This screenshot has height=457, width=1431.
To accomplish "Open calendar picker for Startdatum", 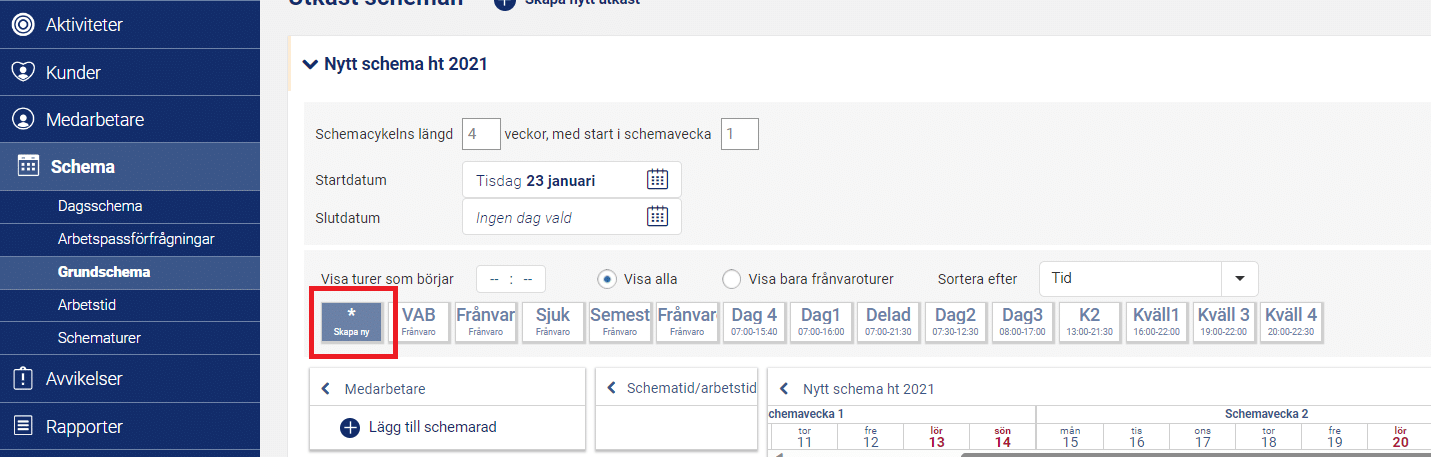I will [x=656, y=180].
